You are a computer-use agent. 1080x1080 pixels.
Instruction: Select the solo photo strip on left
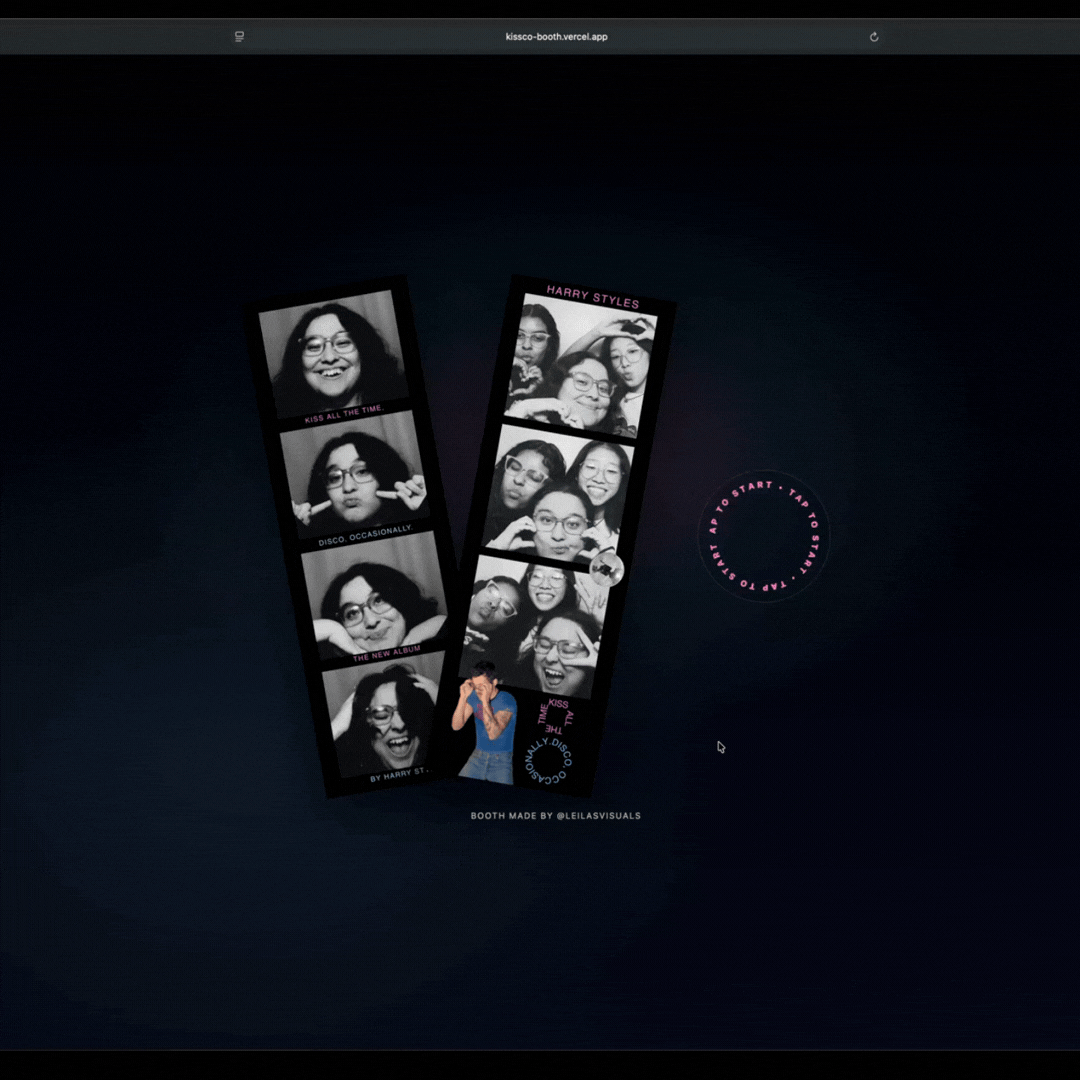click(x=353, y=536)
